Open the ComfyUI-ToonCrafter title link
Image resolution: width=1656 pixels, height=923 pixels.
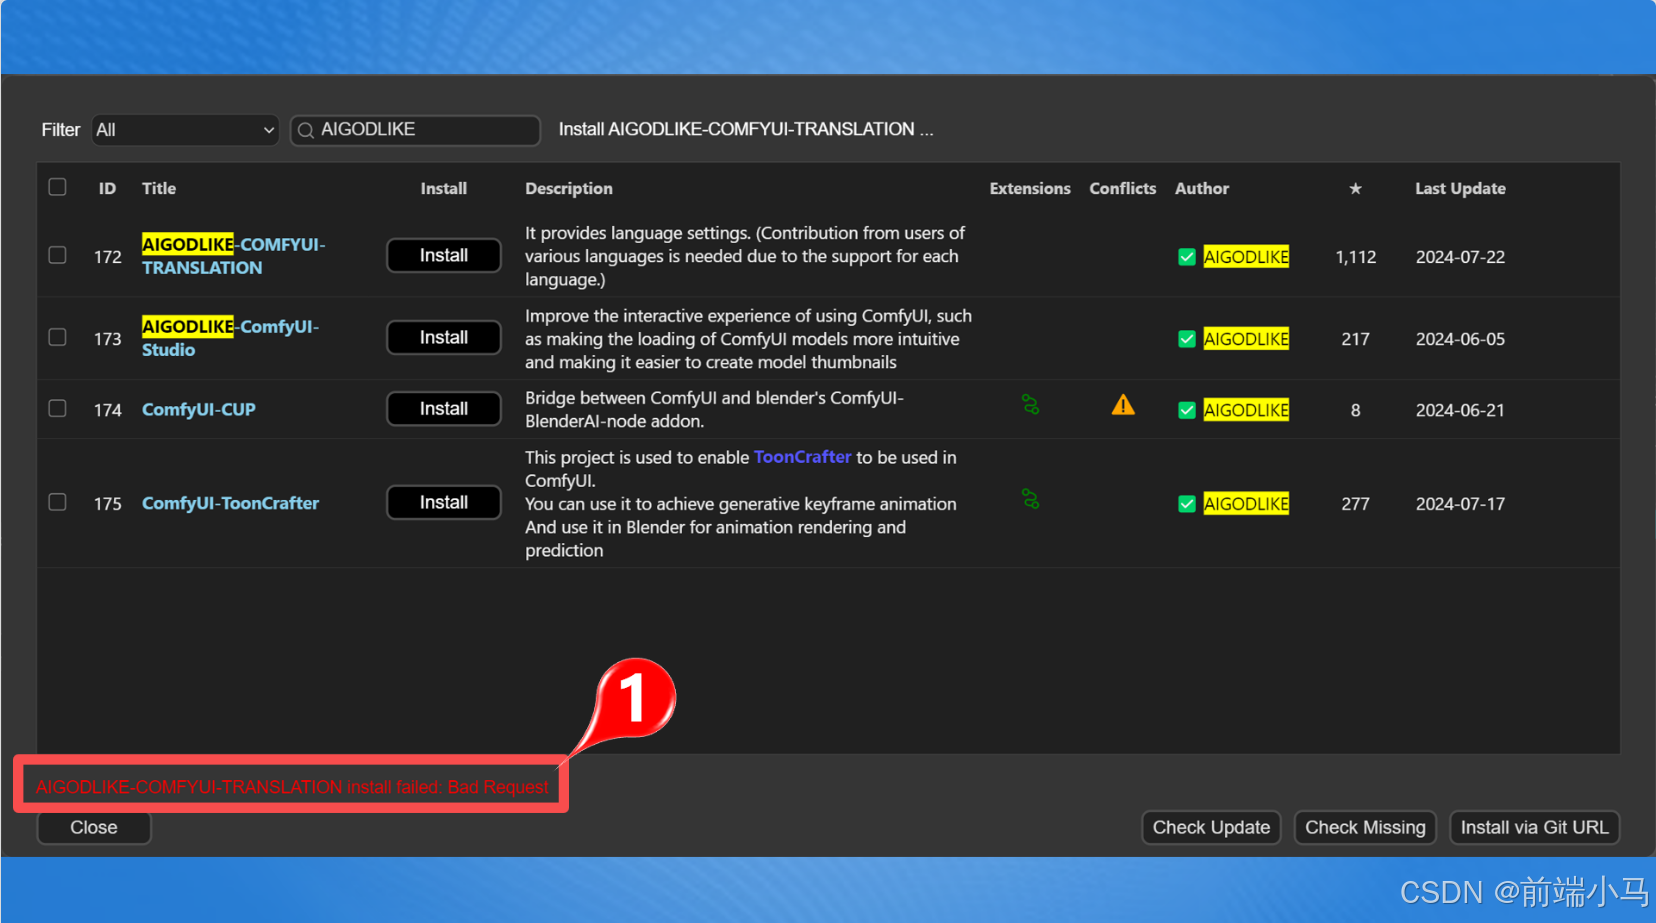[230, 504]
